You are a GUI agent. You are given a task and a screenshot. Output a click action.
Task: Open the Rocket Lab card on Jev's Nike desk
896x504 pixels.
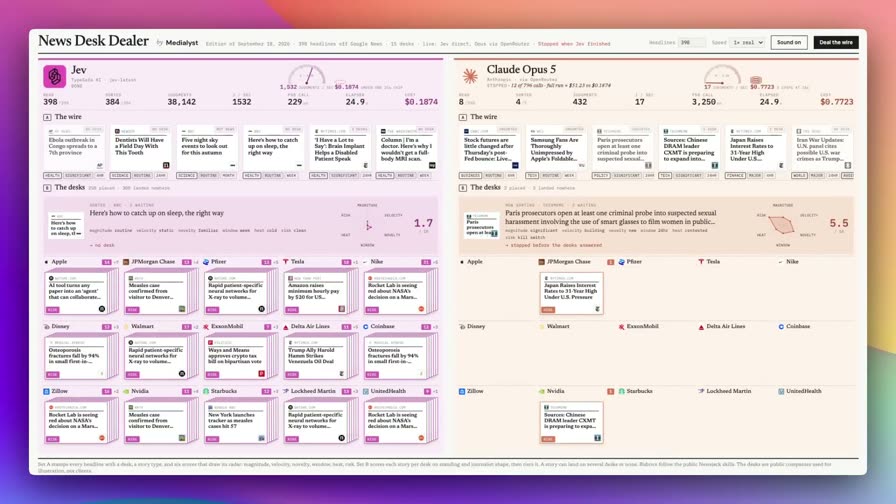coord(395,293)
